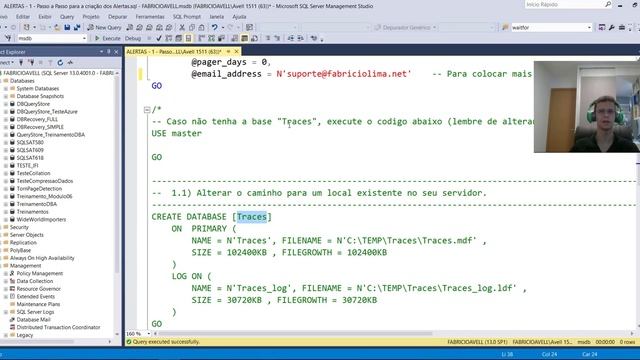Open the Editar menu
The width and height of the screenshot is (640, 360).
[23, 17]
